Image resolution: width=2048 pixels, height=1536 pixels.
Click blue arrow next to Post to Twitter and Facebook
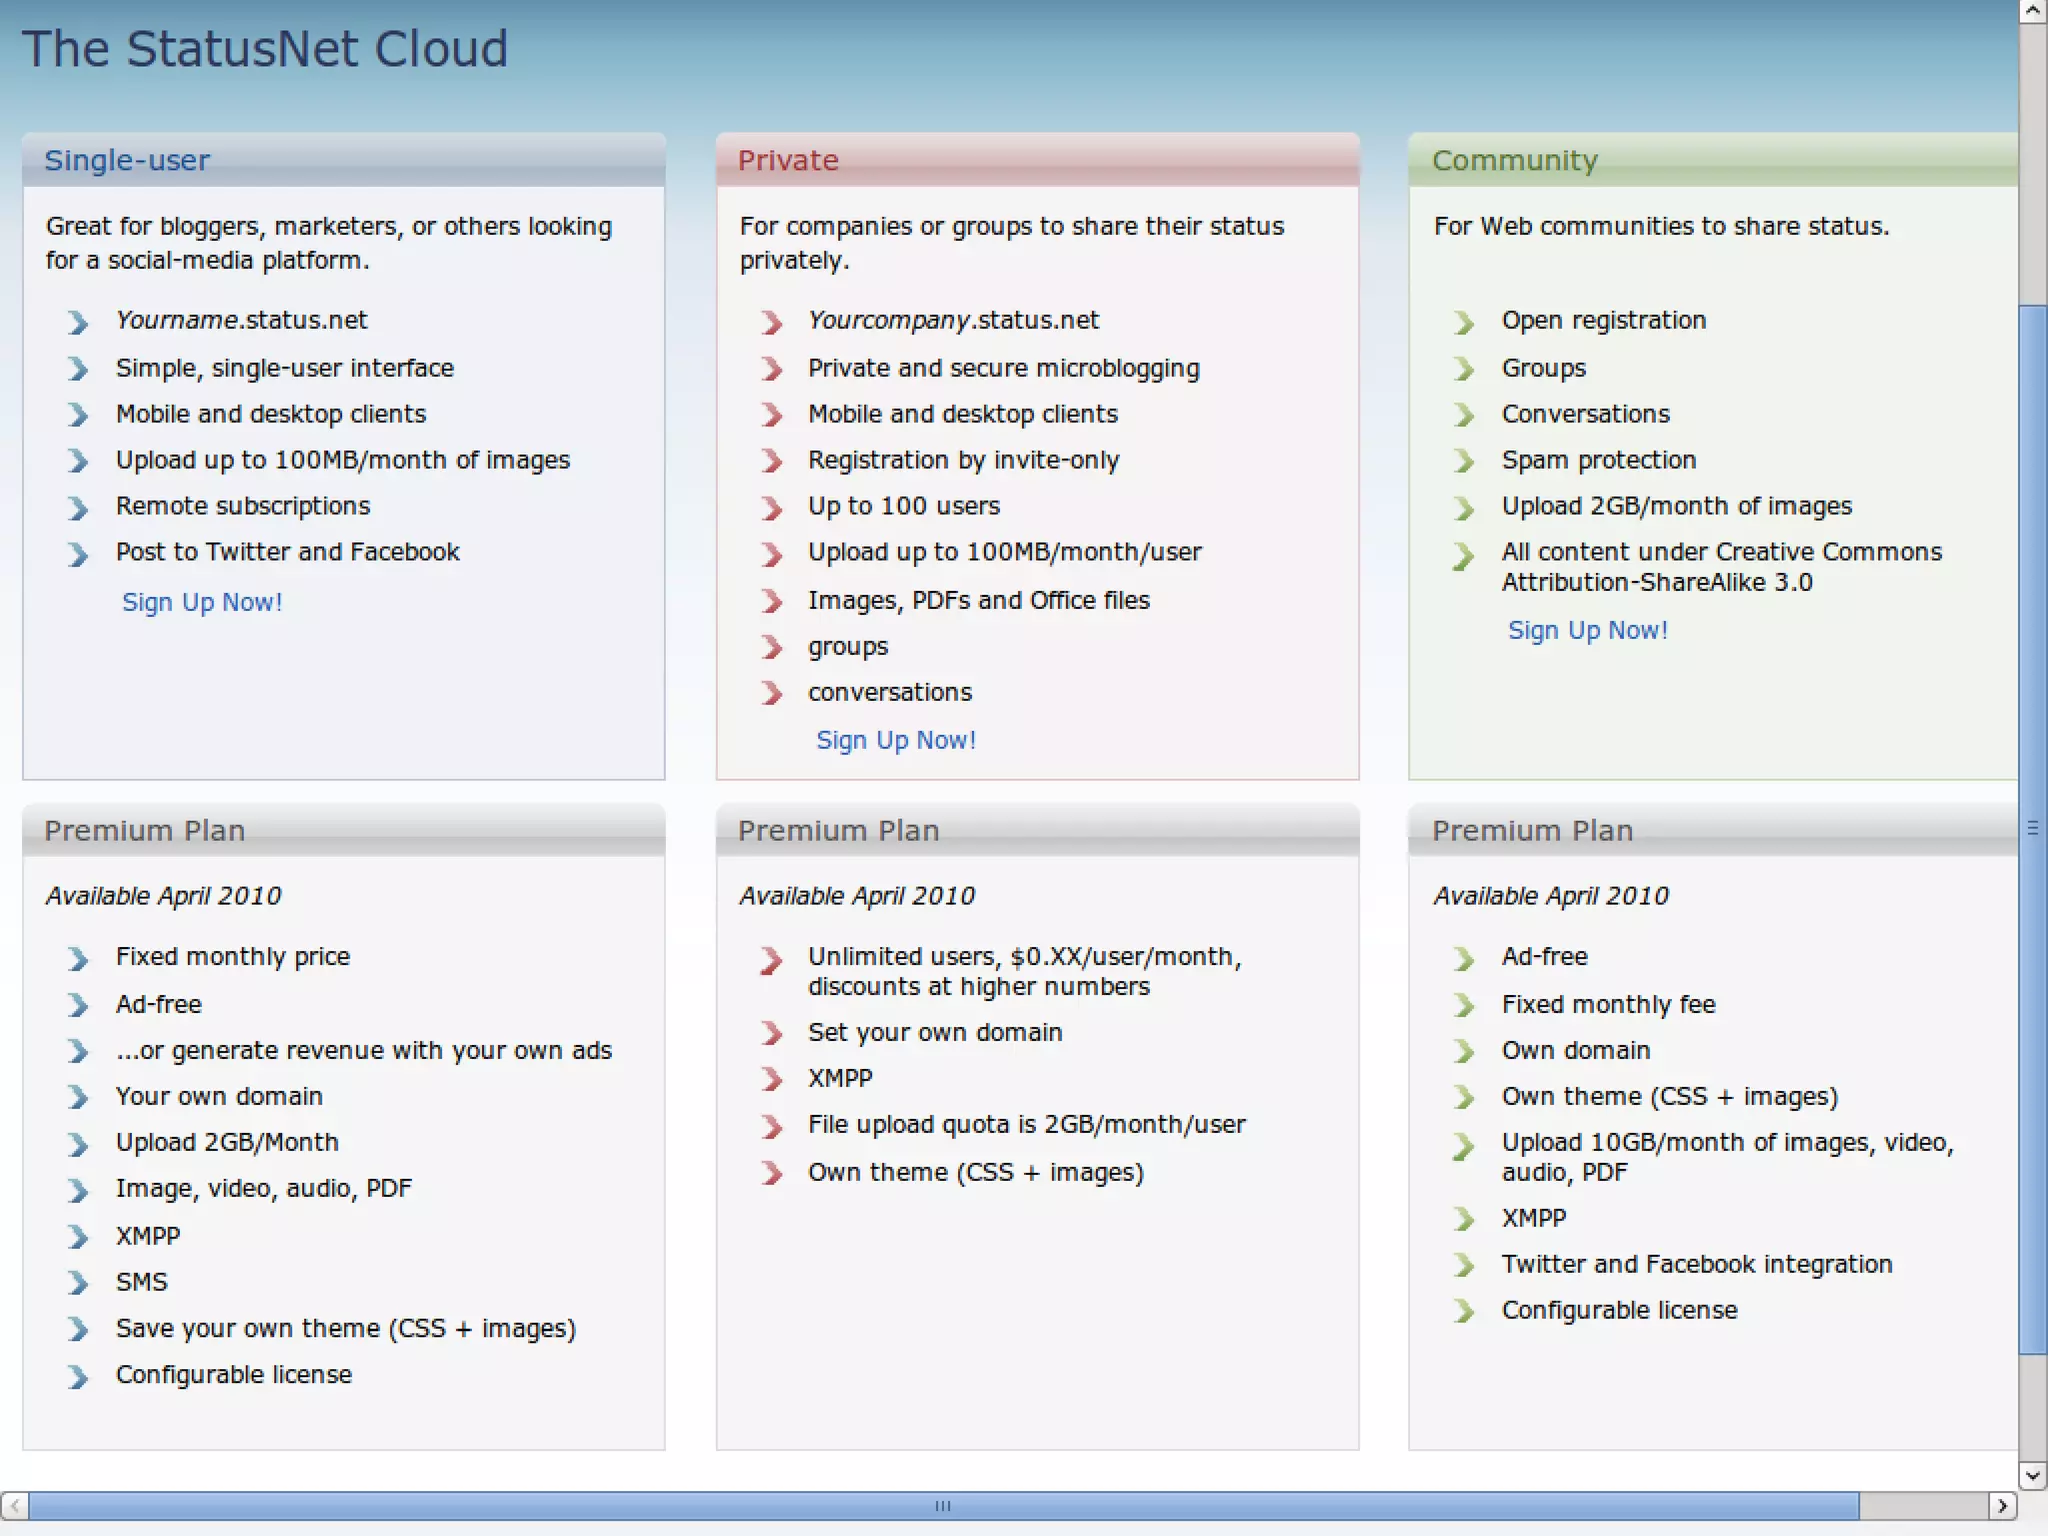pos(78,554)
